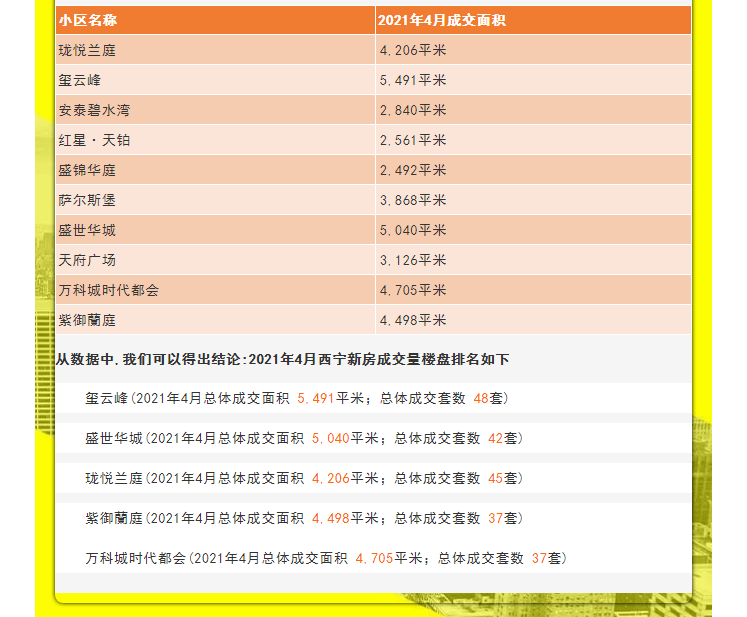Viewport: 747px width, 617px height.
Task: Select the 5,491平米 table cell
Action: tap(533, 80)
